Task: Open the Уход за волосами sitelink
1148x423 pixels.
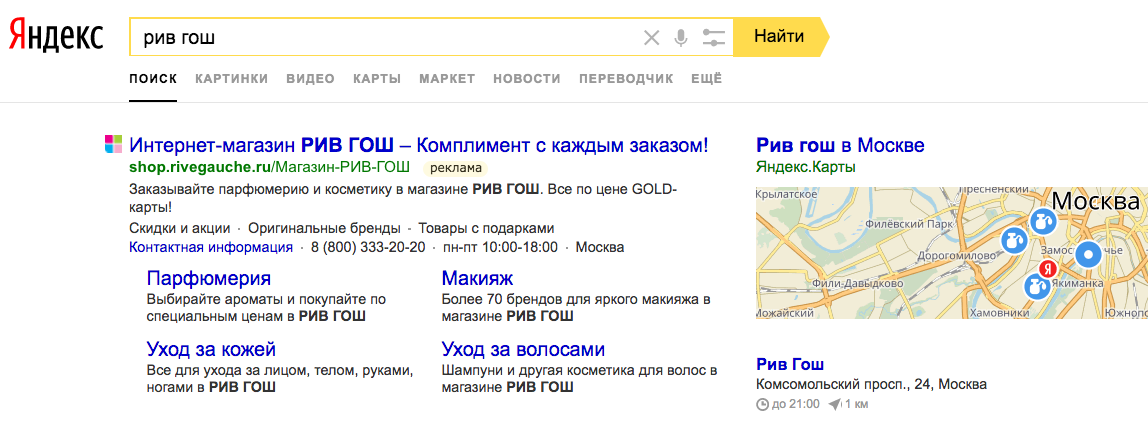Action: point(523,349)
